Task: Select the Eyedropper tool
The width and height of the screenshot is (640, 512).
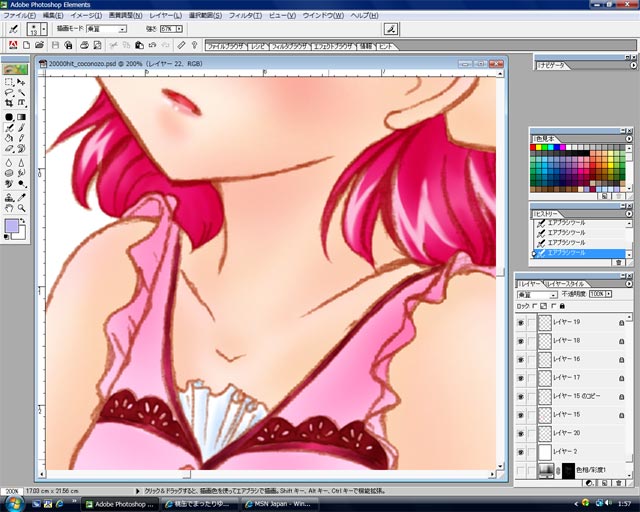Action: pos(21,198)
